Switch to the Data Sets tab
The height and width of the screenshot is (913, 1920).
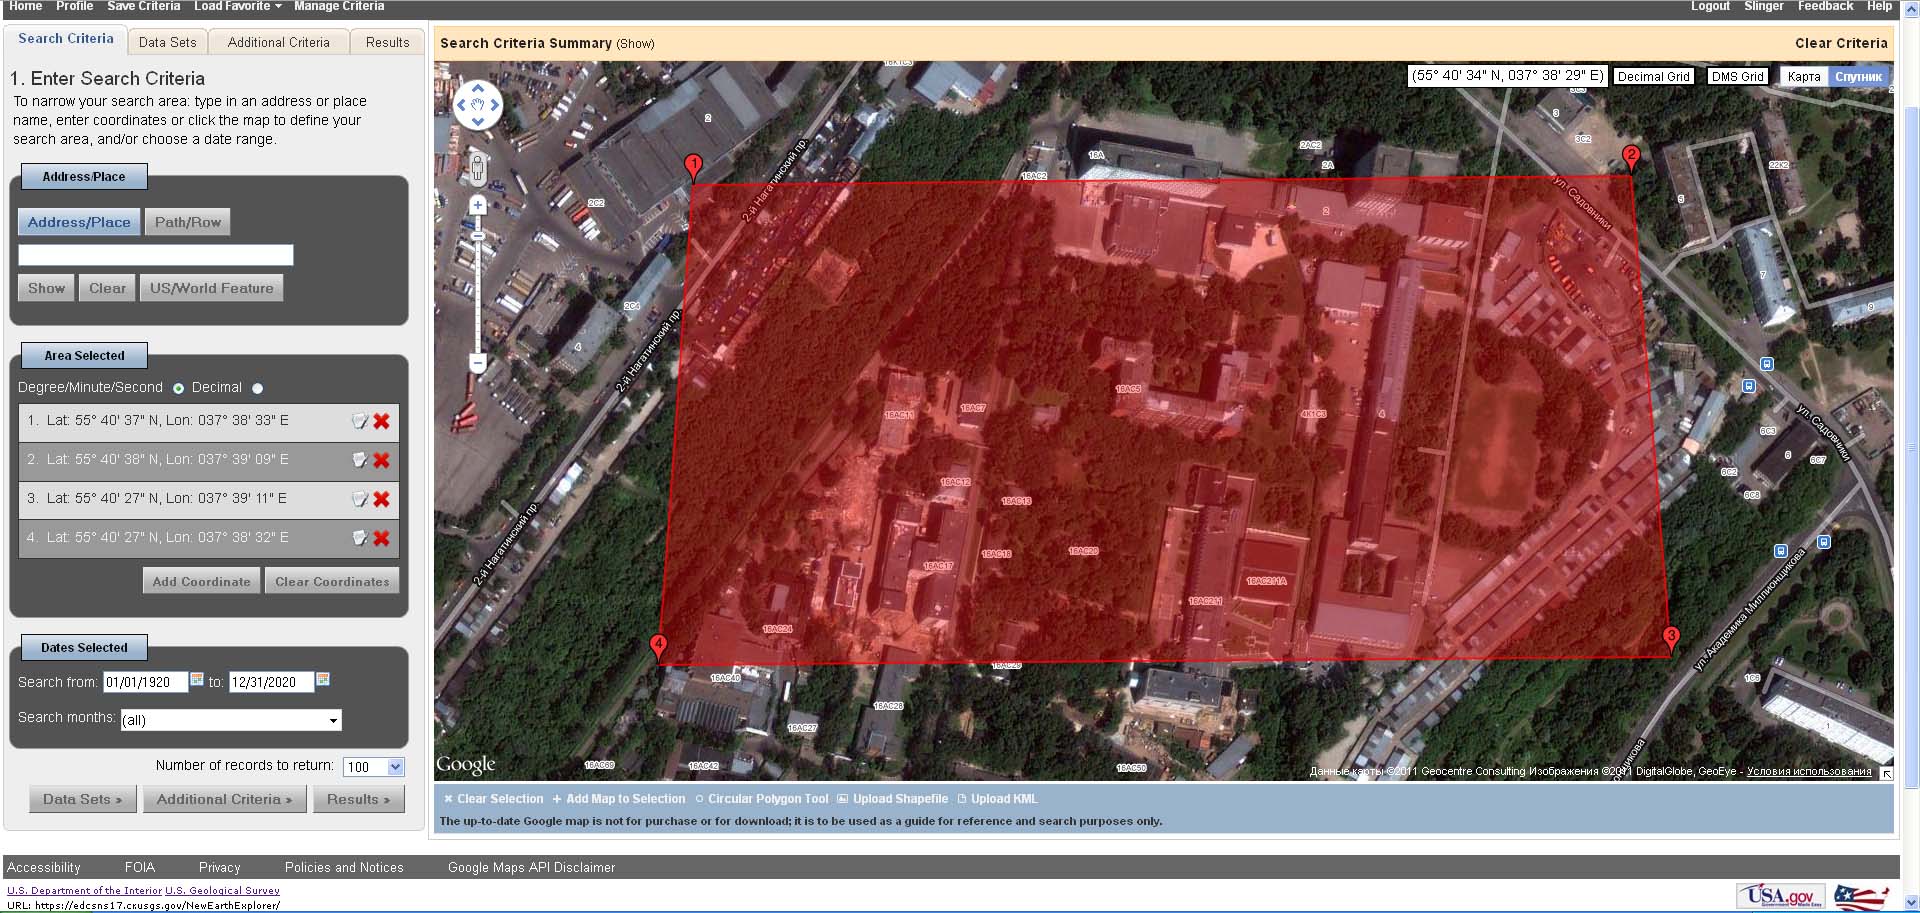pyautogui.click(x=167, y=42)
